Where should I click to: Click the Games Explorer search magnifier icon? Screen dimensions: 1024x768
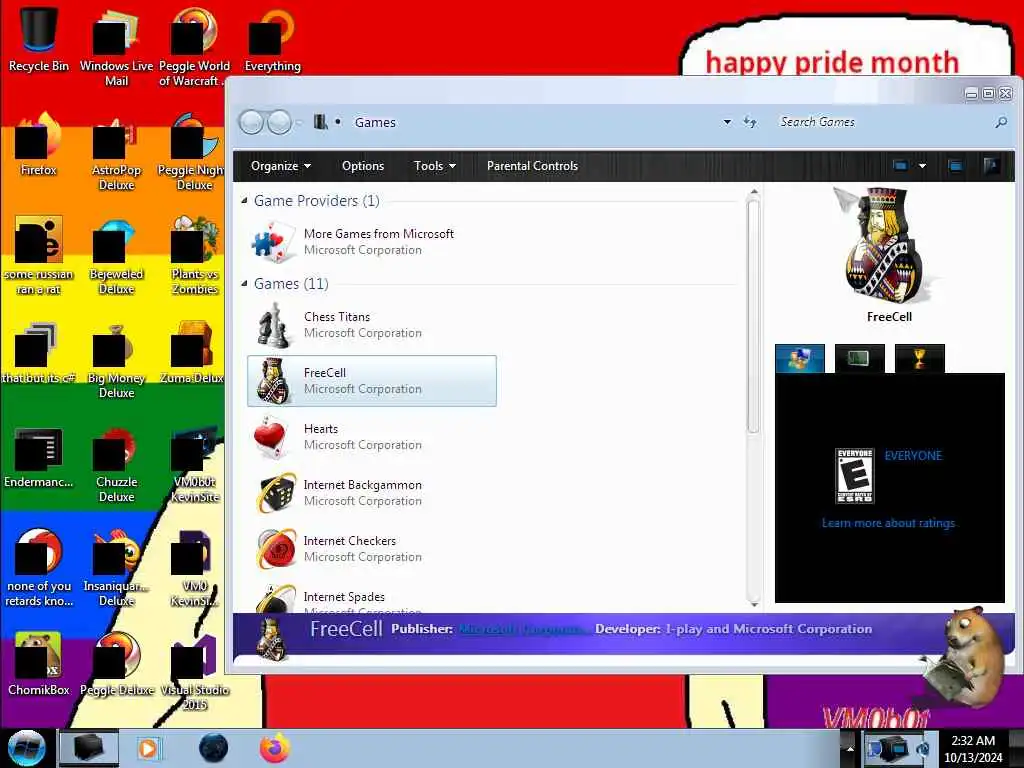(1000, 122)
